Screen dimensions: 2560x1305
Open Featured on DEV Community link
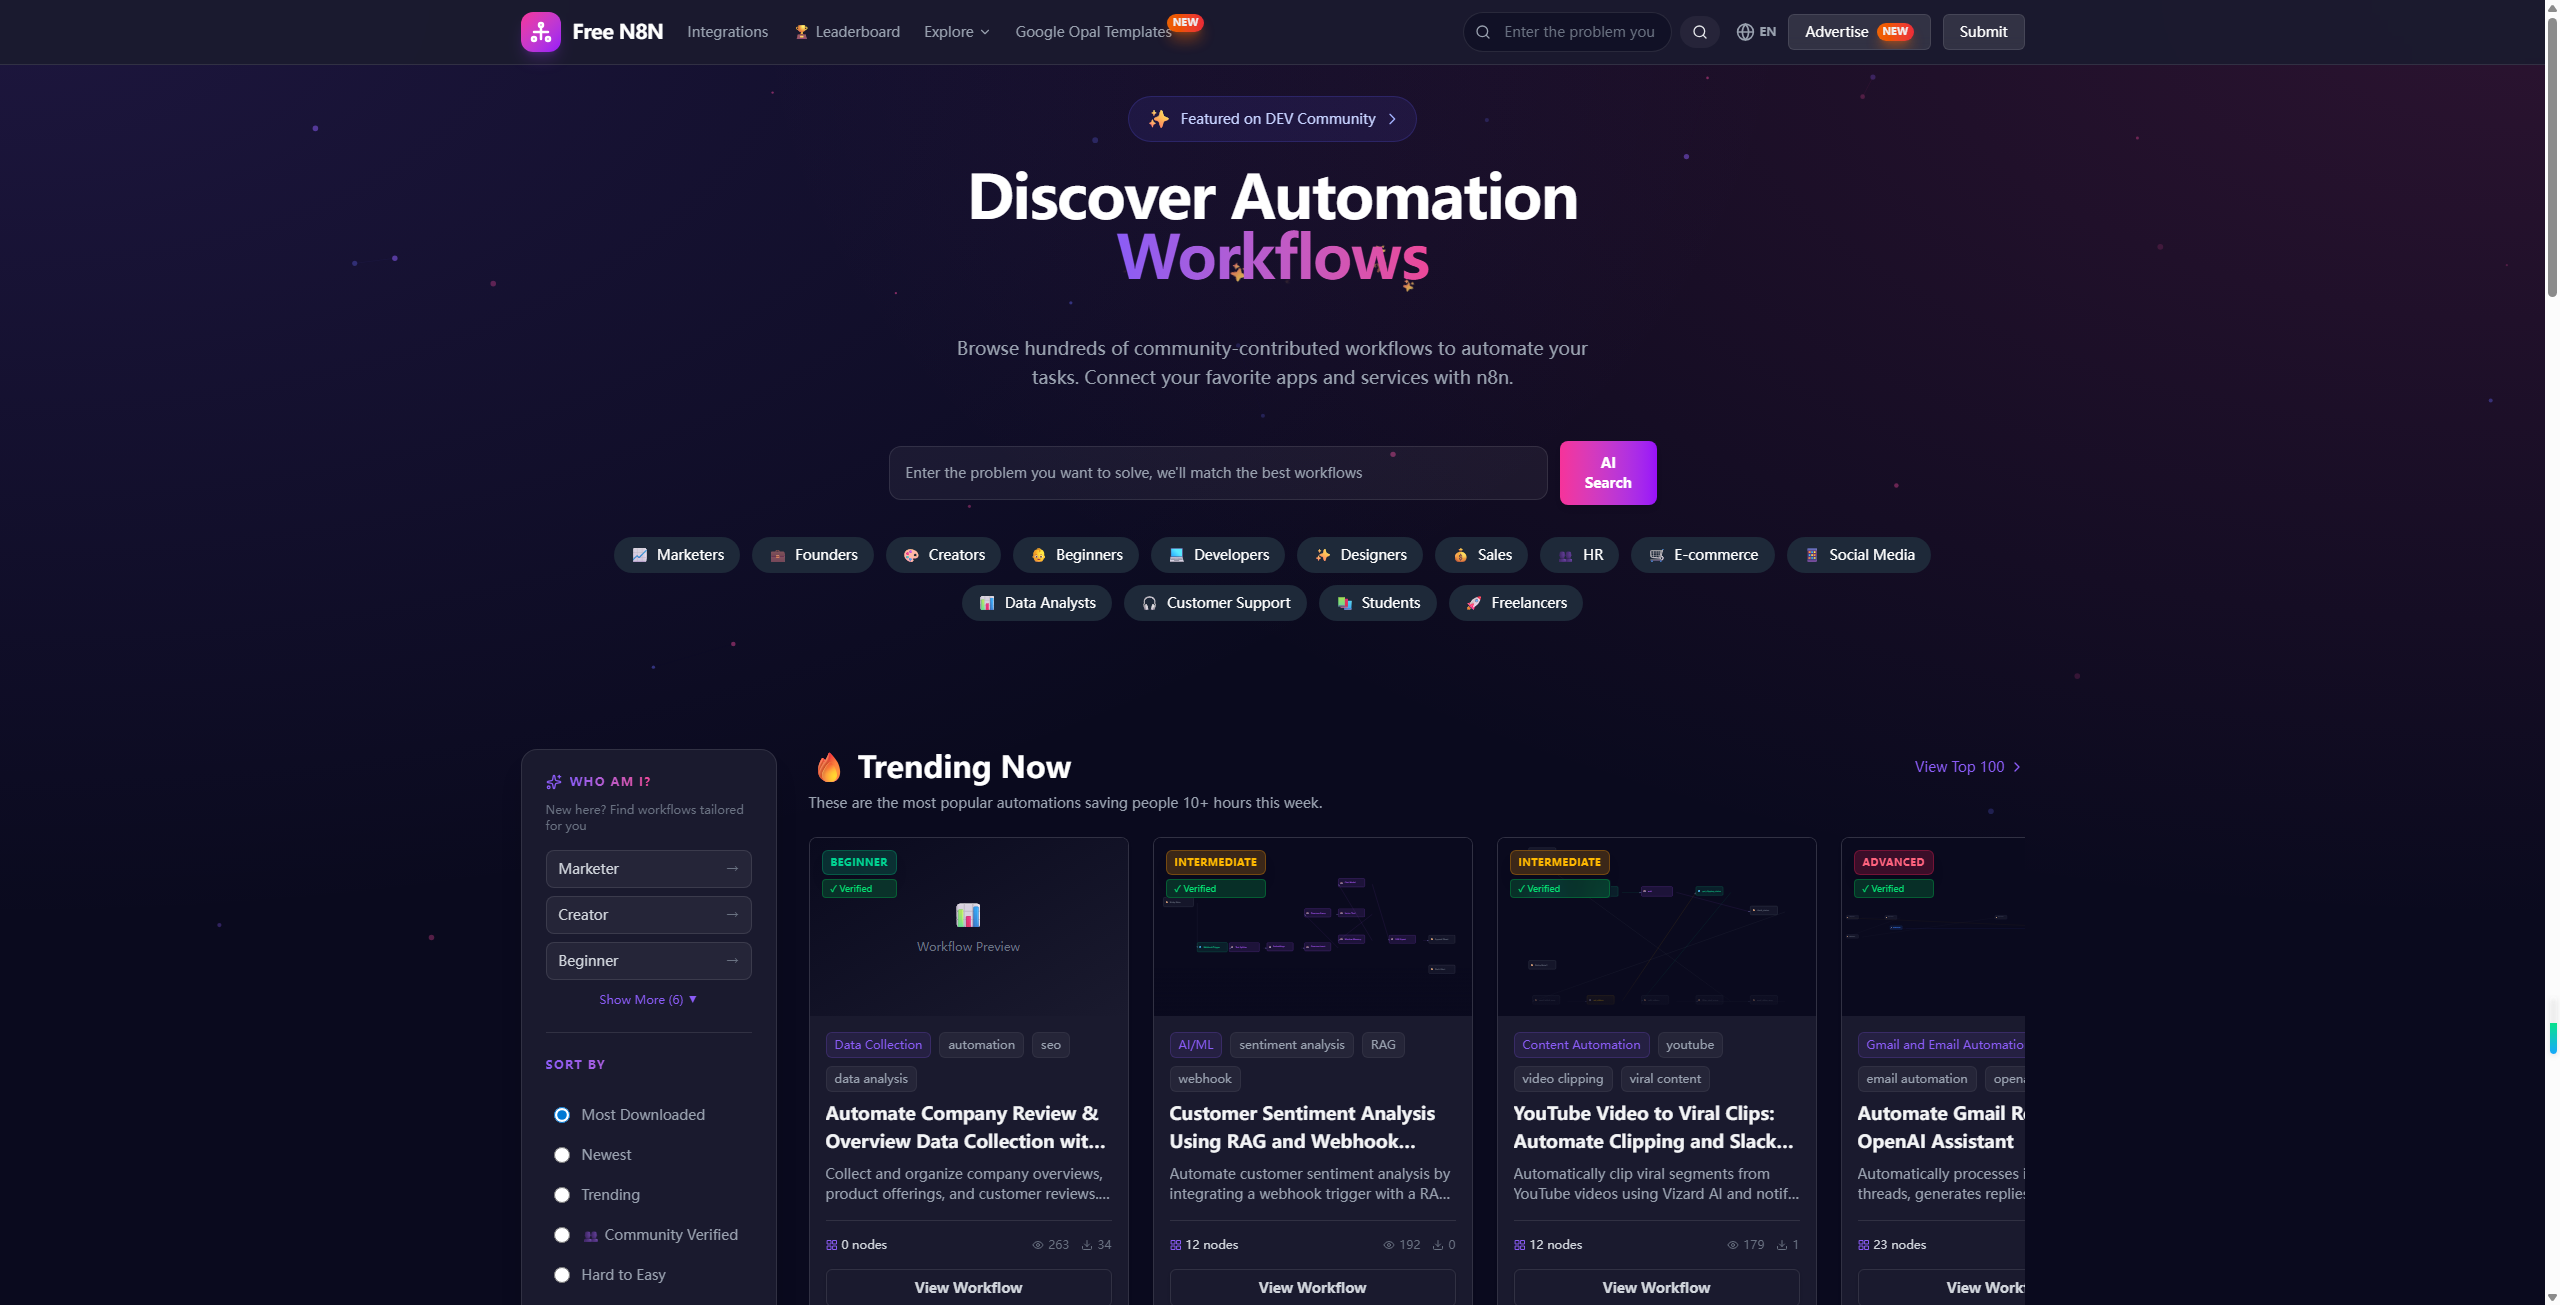(x=1272, y=119)
